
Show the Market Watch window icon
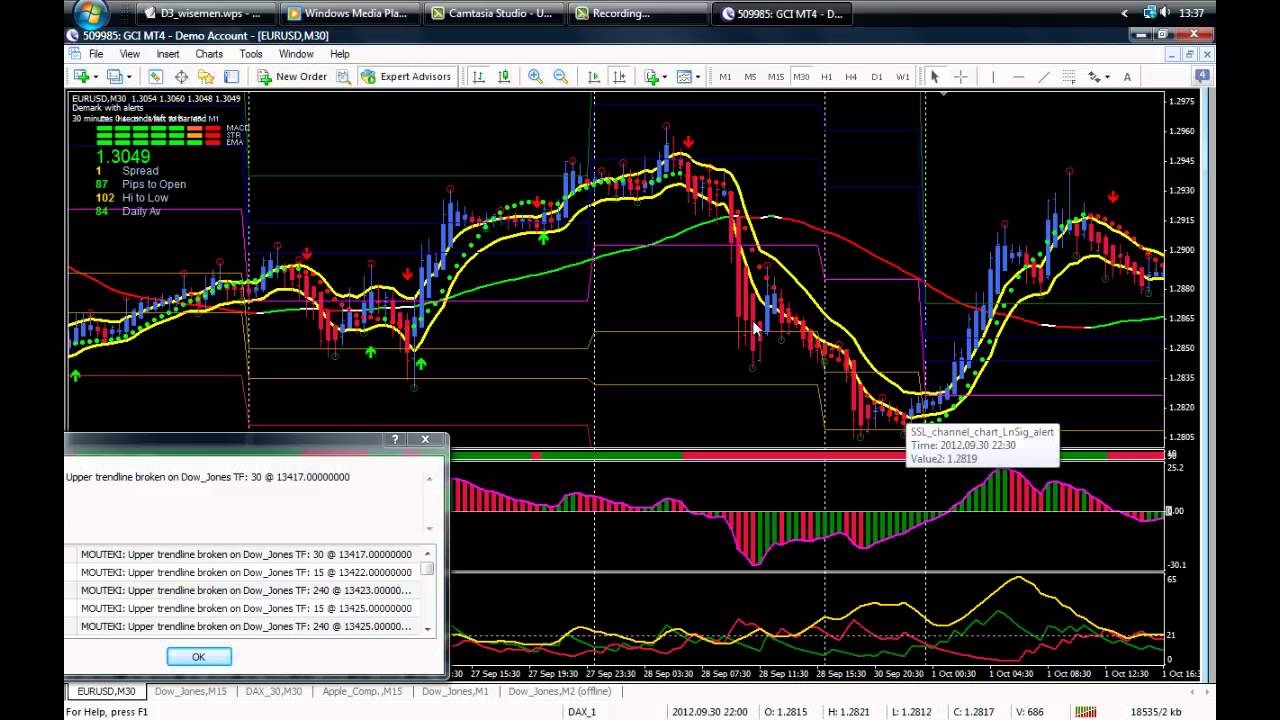coord(156,77)
